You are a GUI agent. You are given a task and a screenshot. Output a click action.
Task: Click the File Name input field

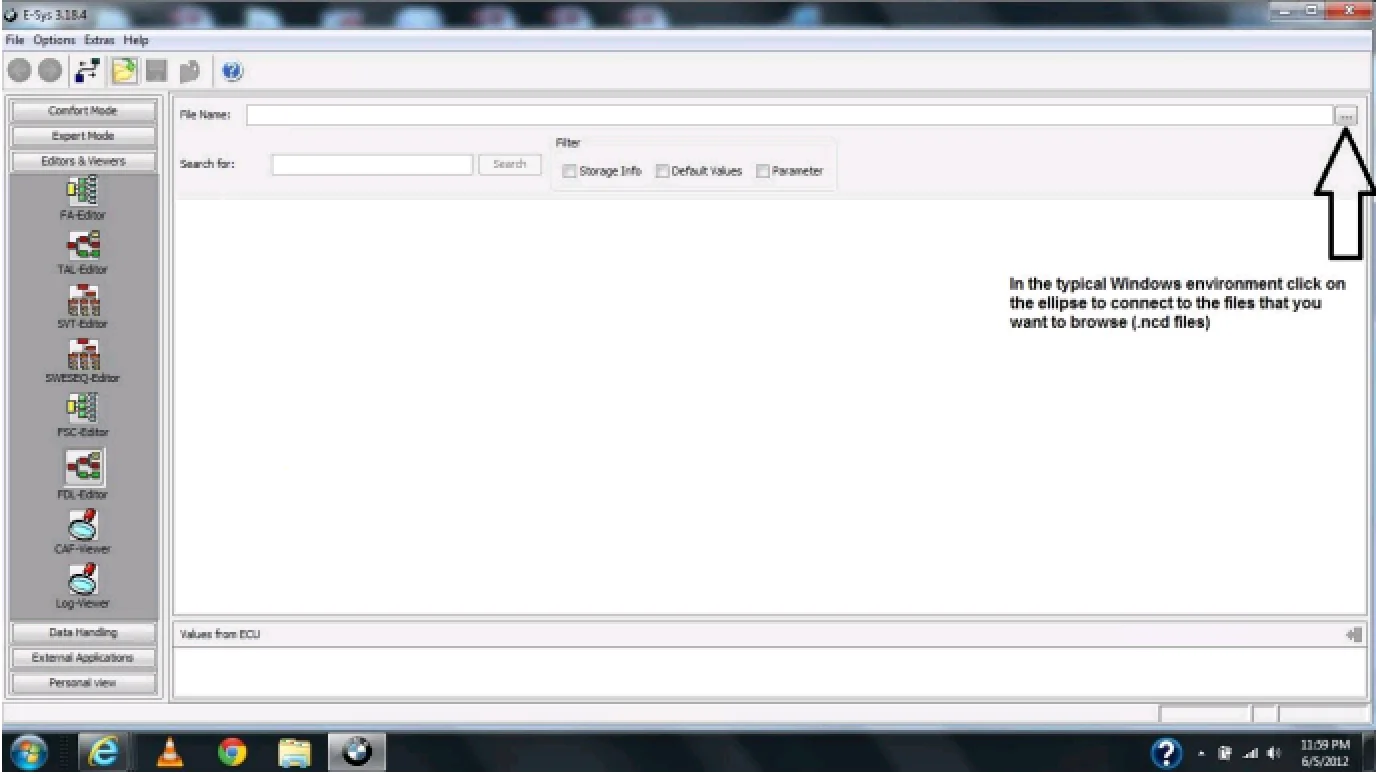(789, 115)
